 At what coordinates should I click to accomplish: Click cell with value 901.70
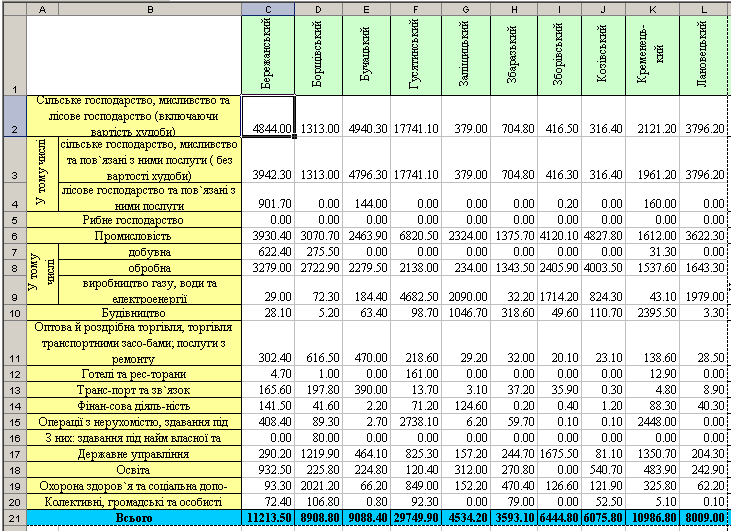[268, 197]
